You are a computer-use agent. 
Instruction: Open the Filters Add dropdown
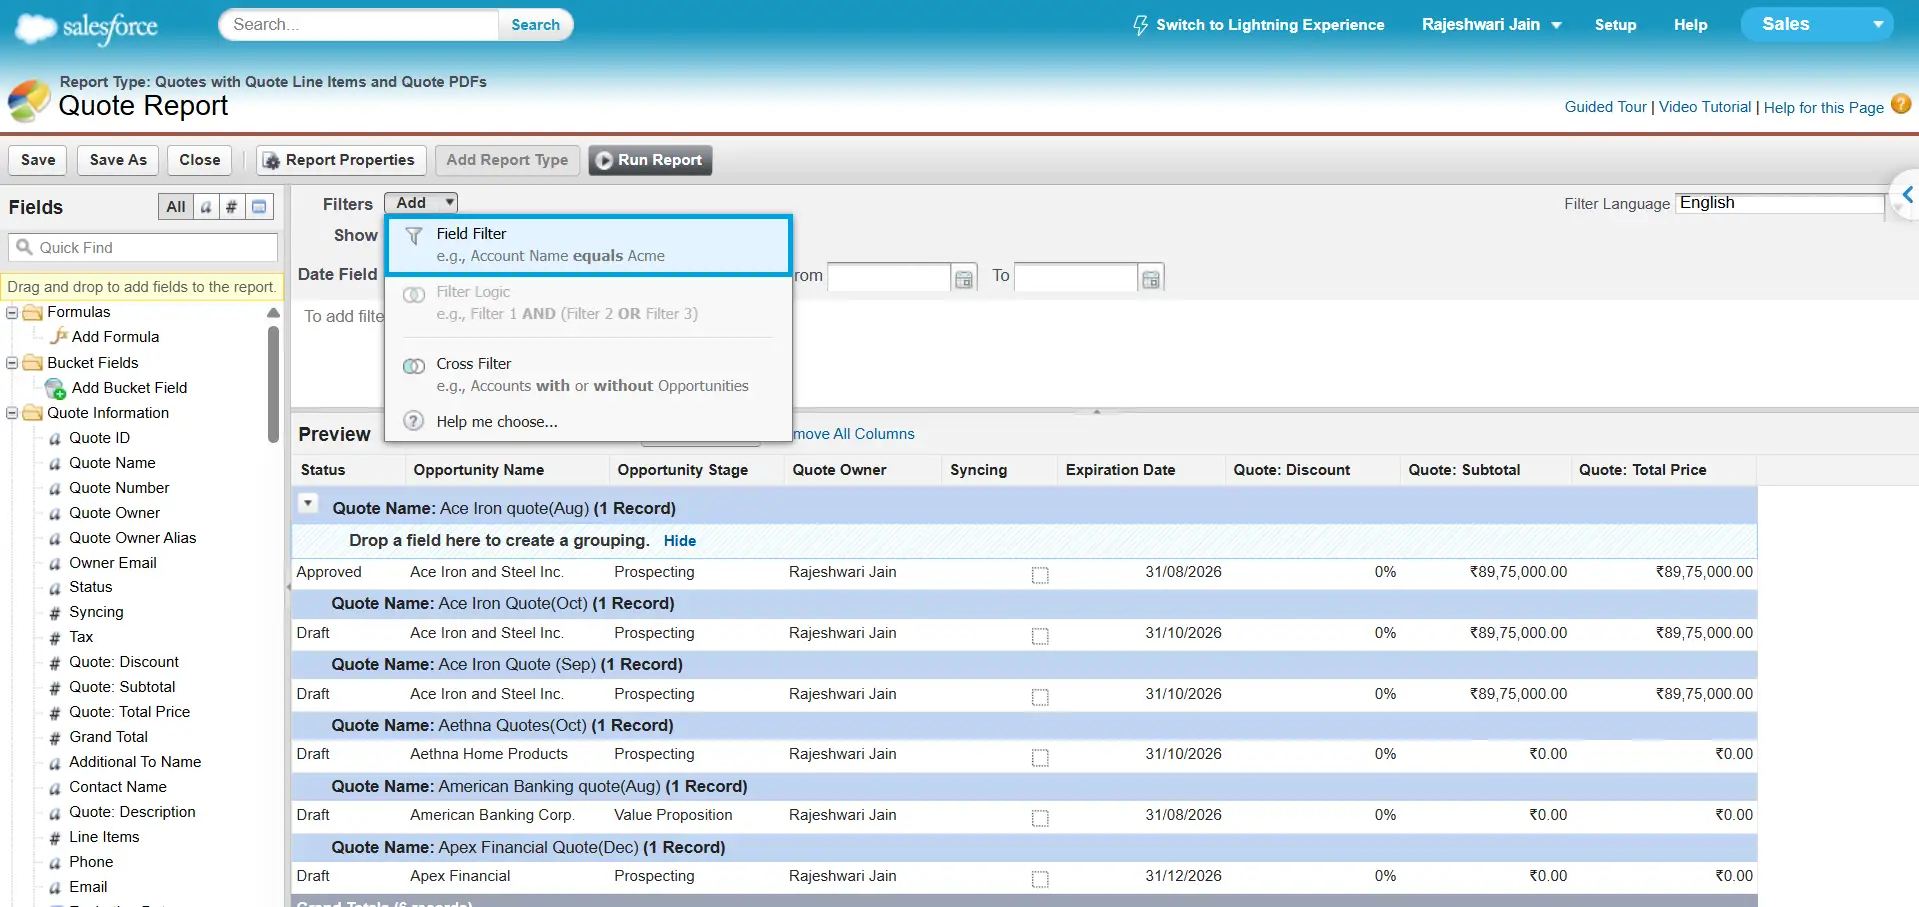pos(421,203)
